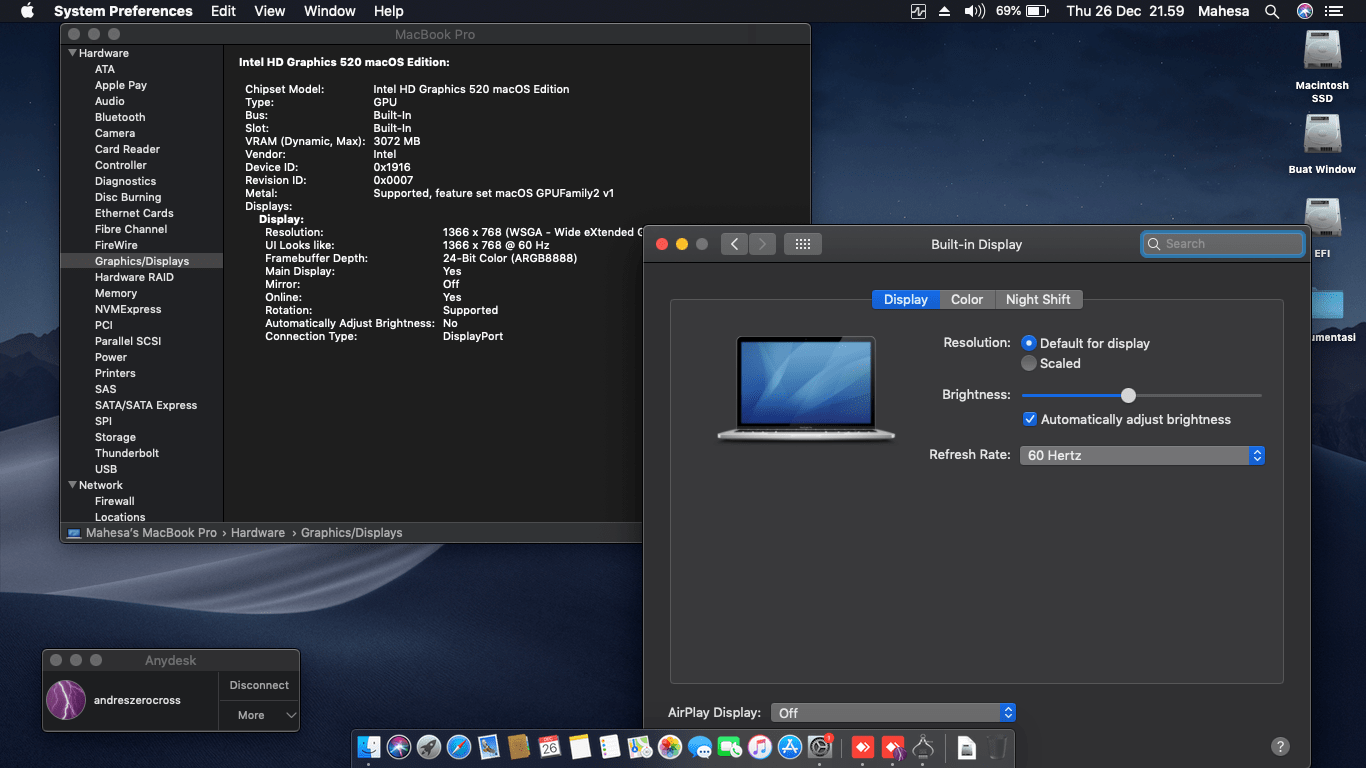This screenshot has height=768, width=1366.
Task: Open the Refresh Rate 60 Hertz dropdown
Action: pos(1143,455)
